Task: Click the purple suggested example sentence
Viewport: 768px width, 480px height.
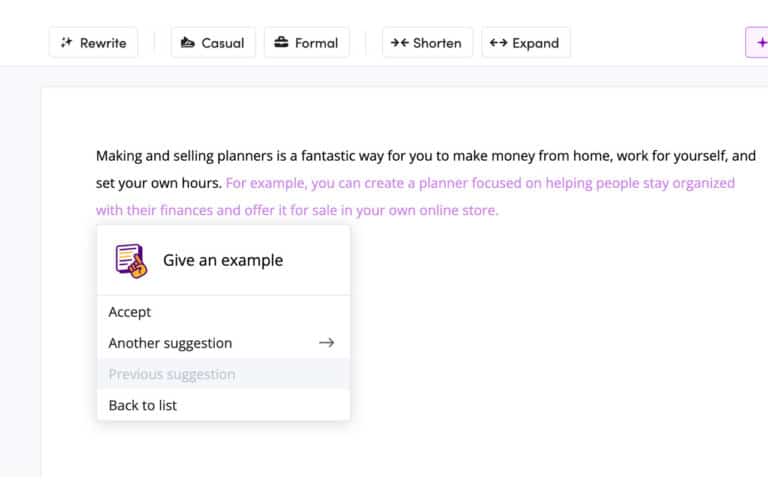Action: [x=480, y=184]
